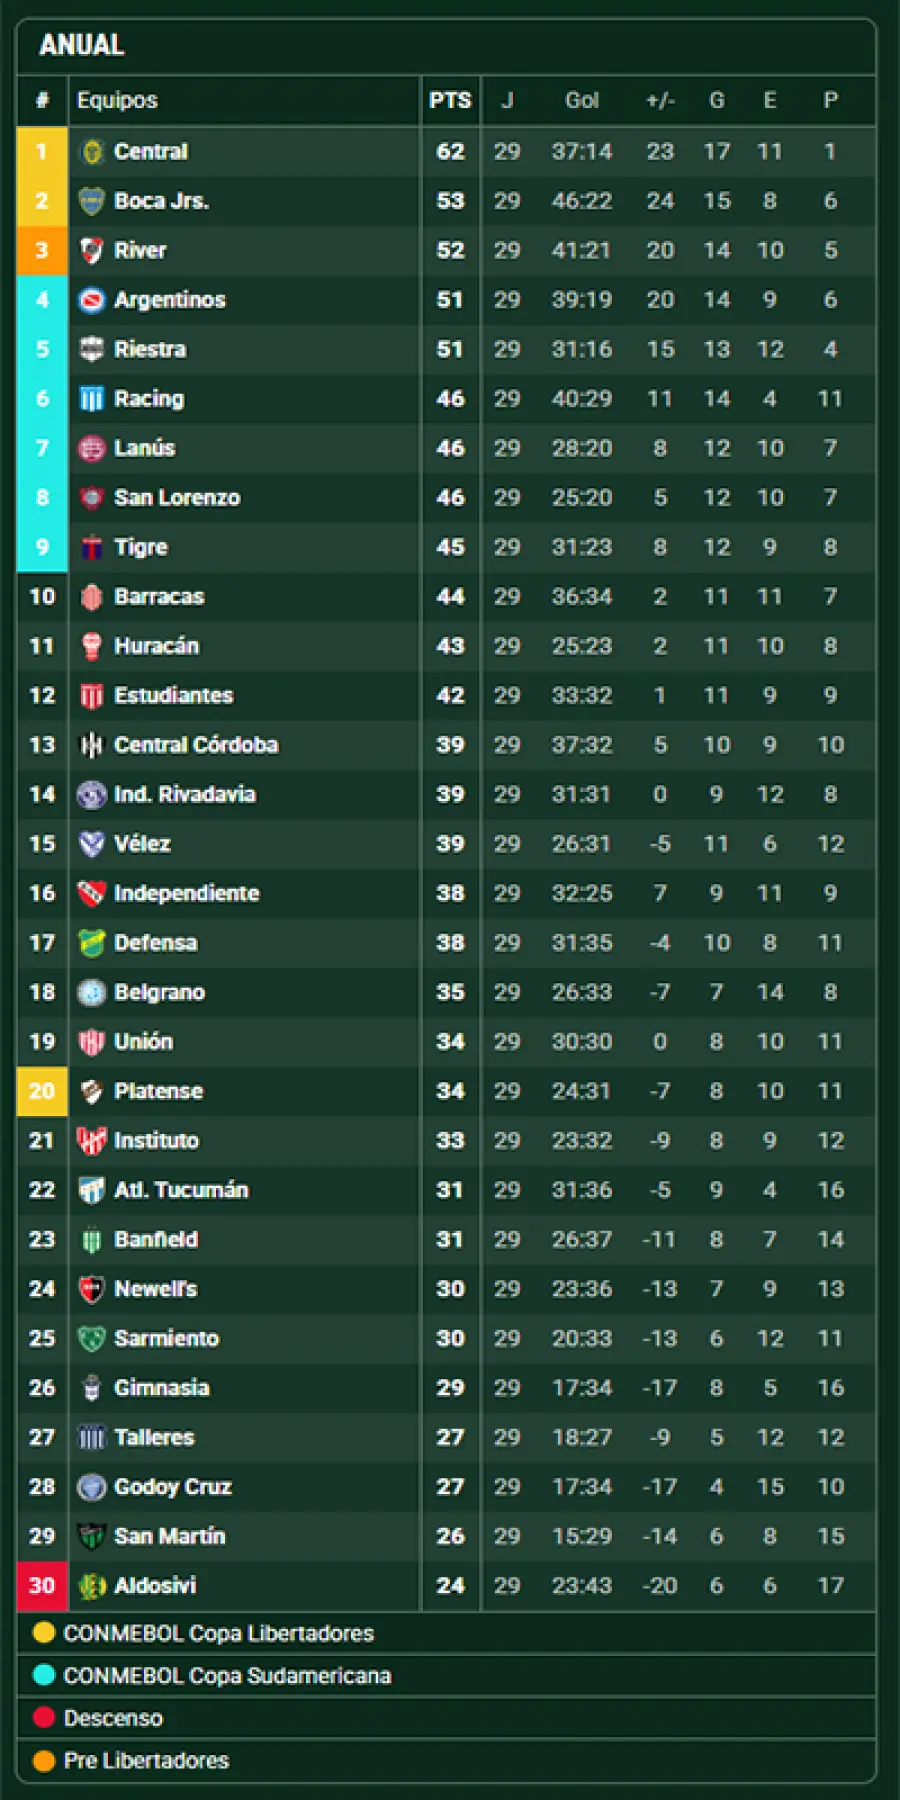Click the yellow Copa Libertadores legend dot
This screenshot has width=900, height=1800.
click(x=44, y=1633)
